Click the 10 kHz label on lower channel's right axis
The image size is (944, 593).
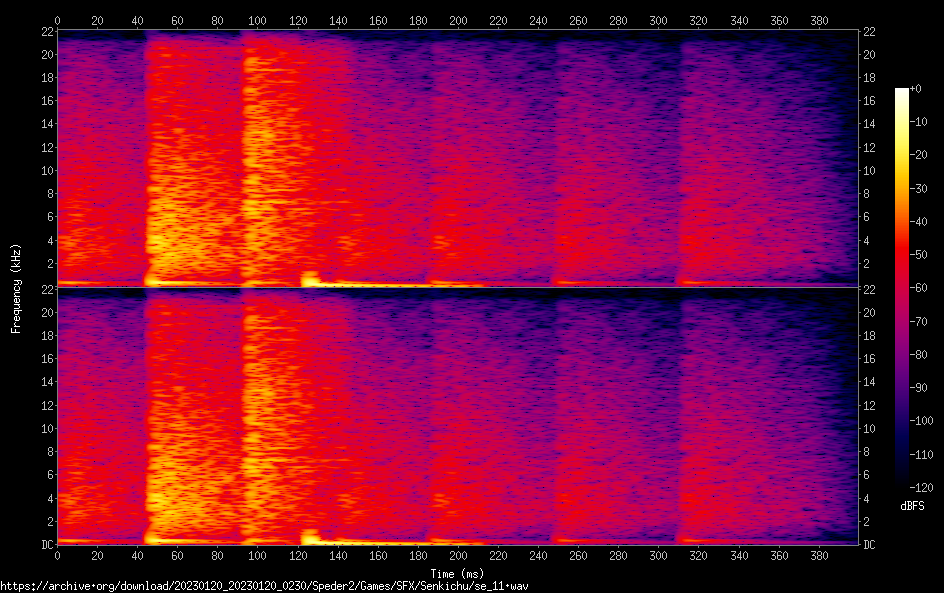(x=869, y=428)
